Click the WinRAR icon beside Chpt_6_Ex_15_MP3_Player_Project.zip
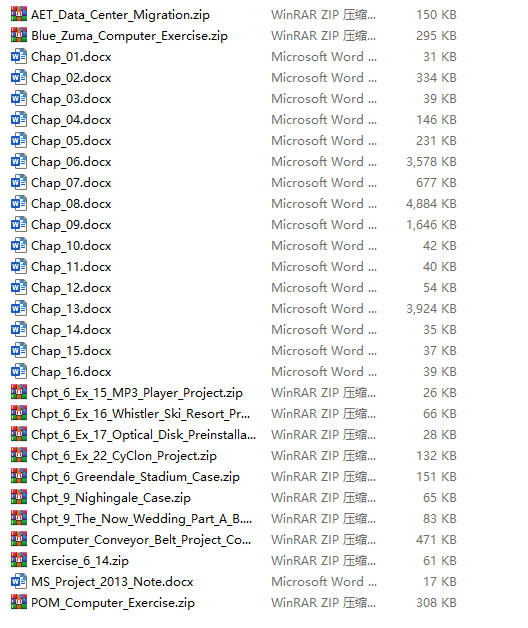The image size is (528, 628). [x=19, y=392]
